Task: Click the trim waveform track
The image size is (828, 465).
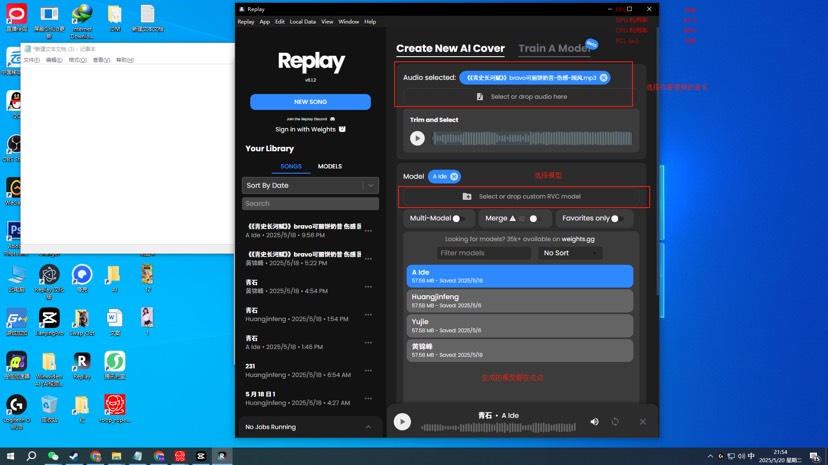Action: pyautogui.click(x=532, y=138)
